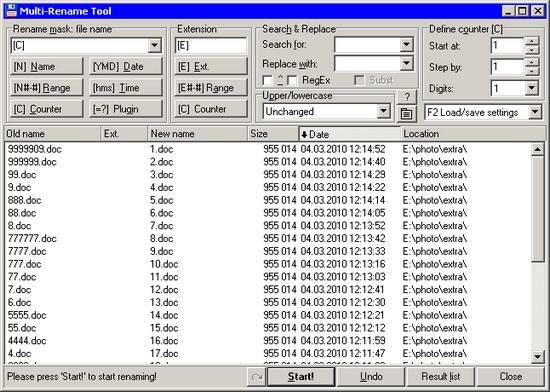The image size is (550, 392).
Task: Click the file list vertical scrollbar thumb
Action: click(537, 209)
